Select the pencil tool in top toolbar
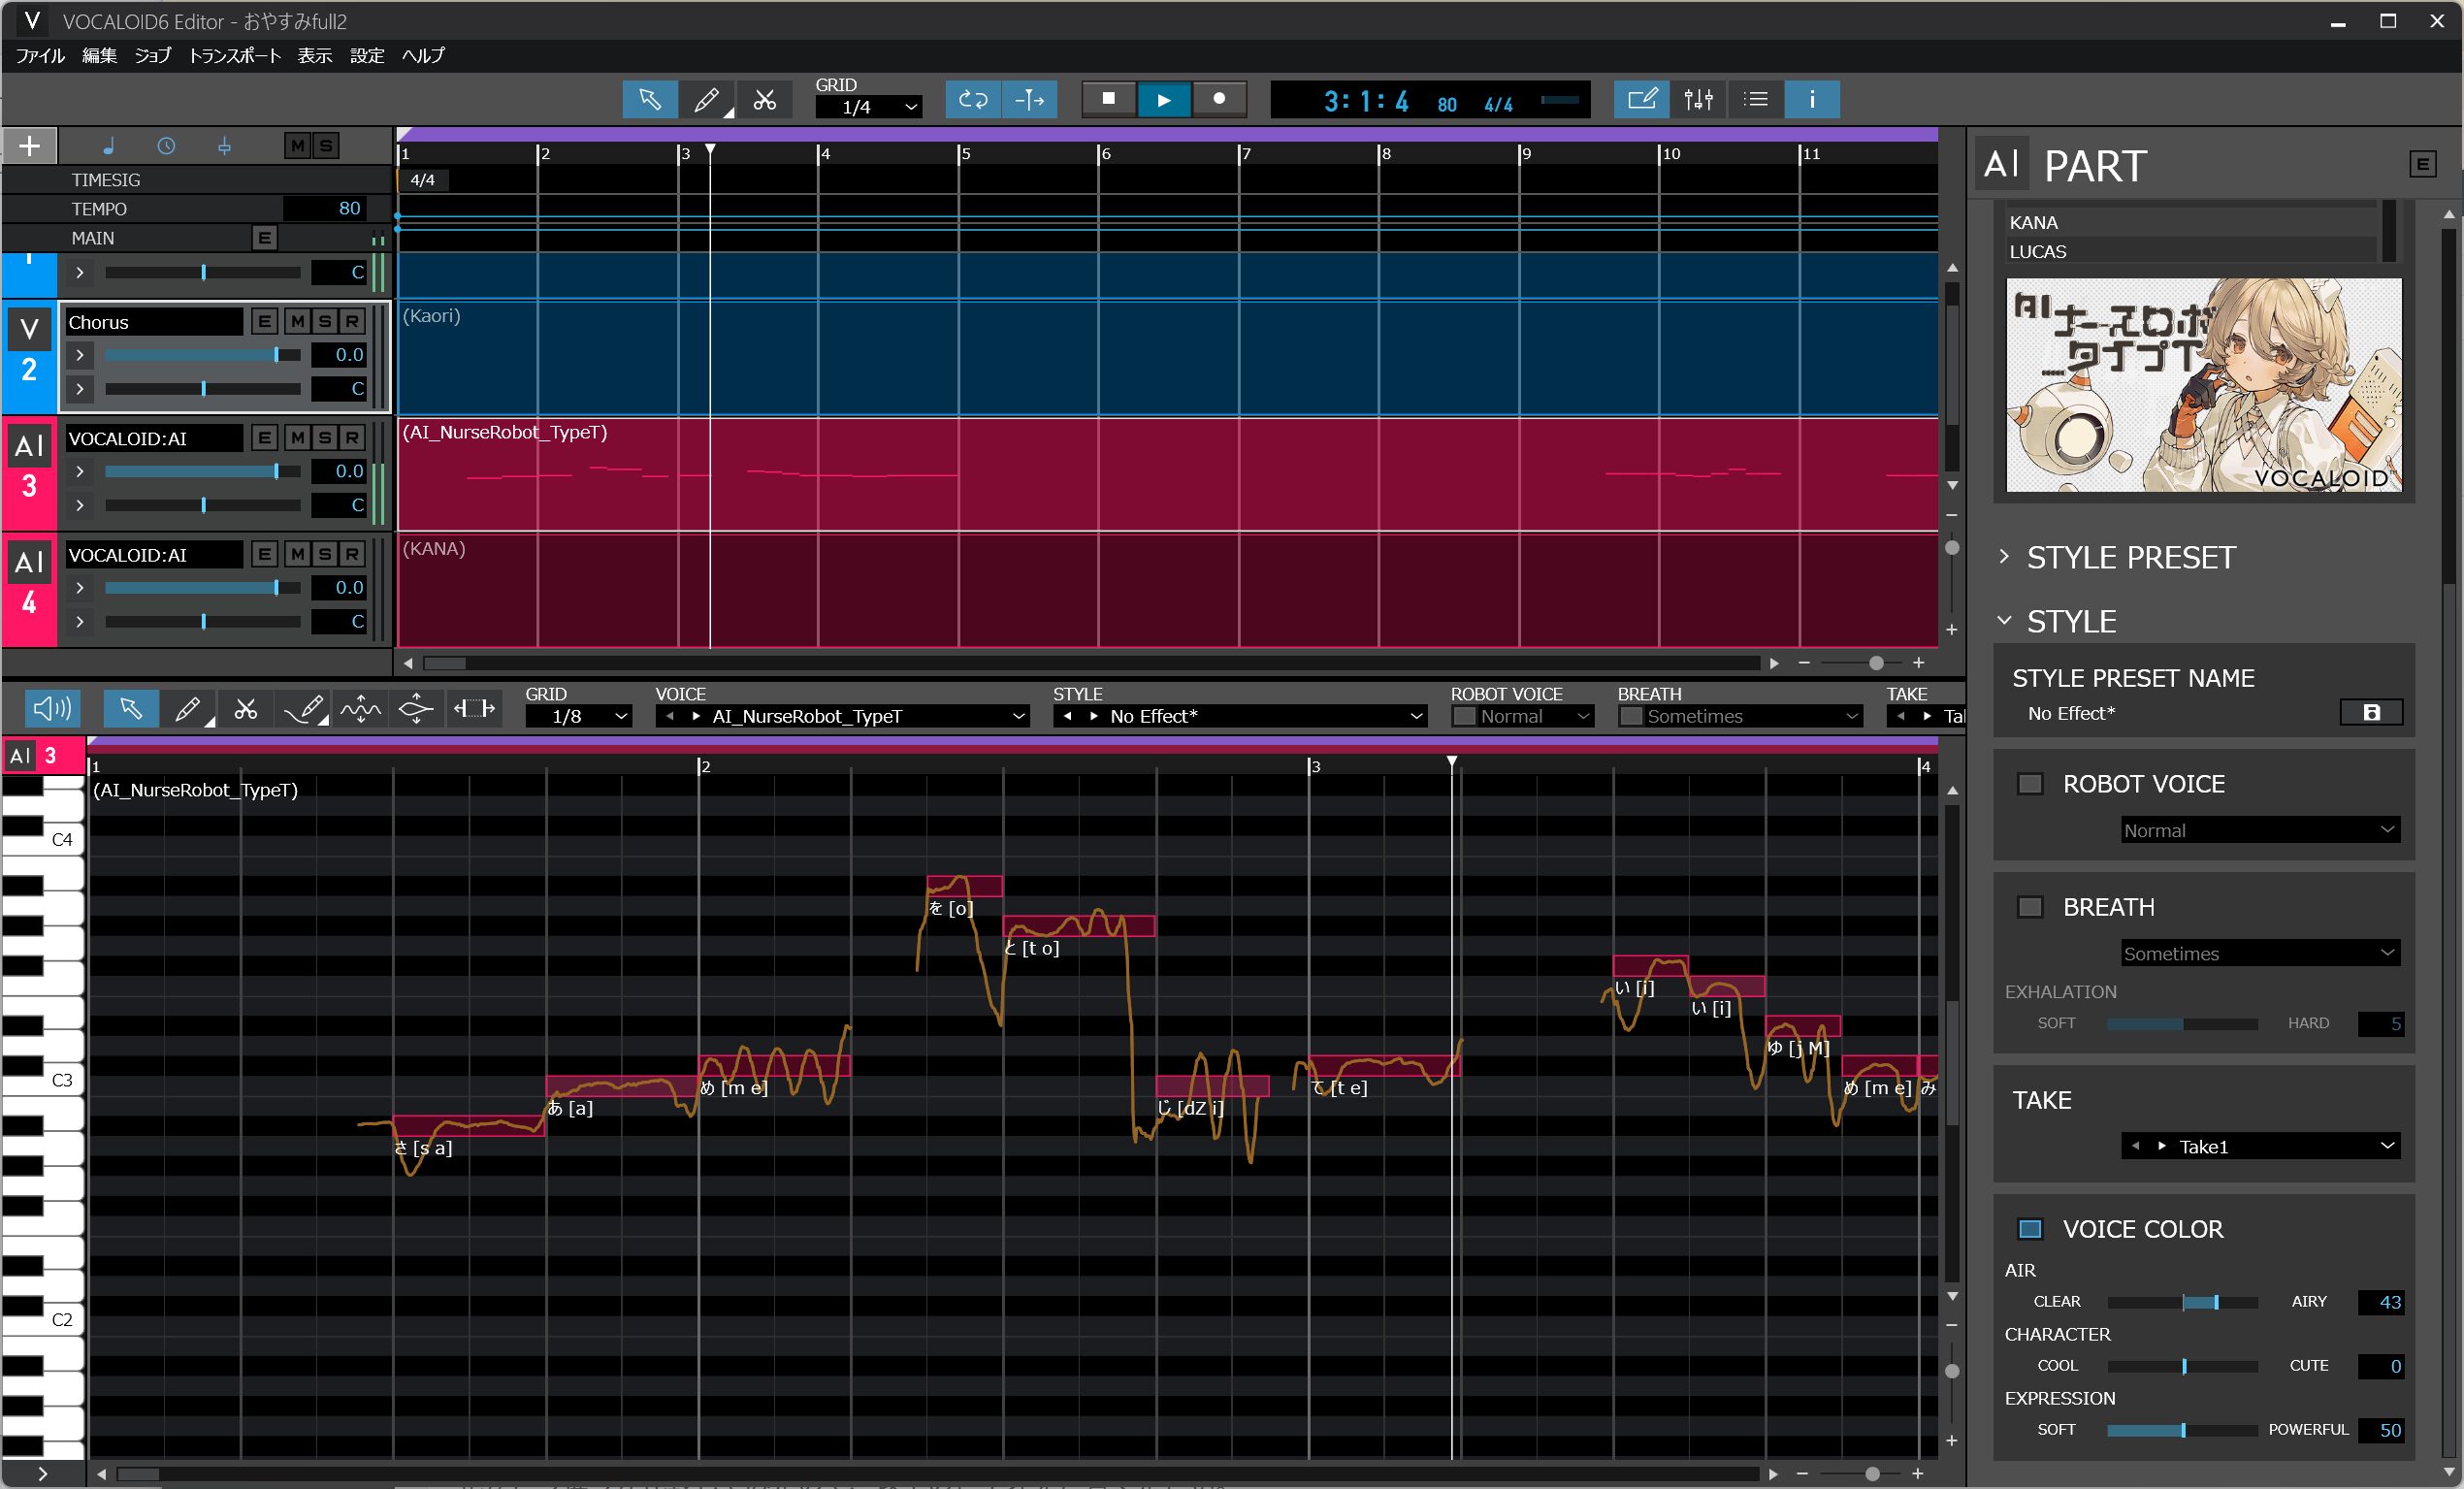This screenshot has height=1489, width=2464. (x=707, y=100)
